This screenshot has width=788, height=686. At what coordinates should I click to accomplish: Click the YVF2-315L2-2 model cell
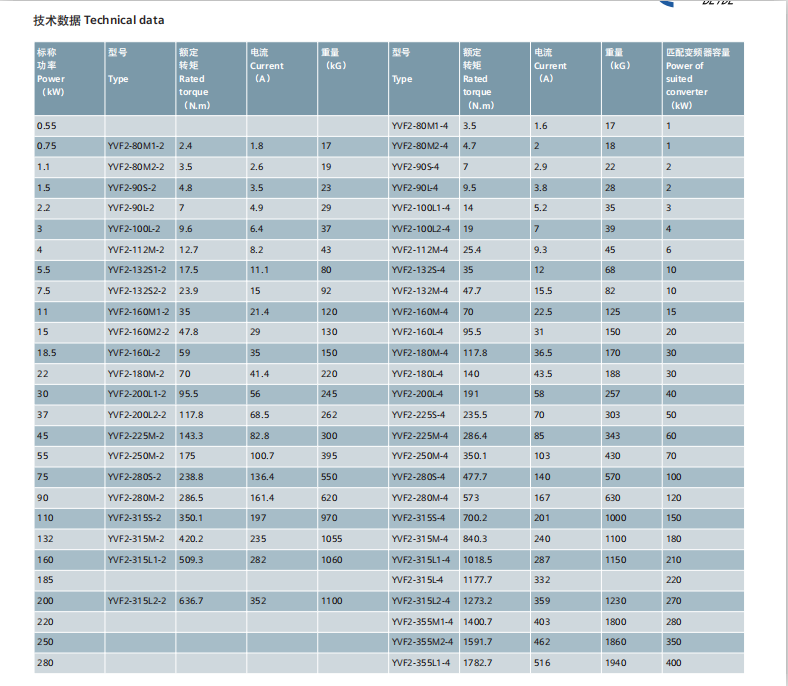tap(138, 600)
